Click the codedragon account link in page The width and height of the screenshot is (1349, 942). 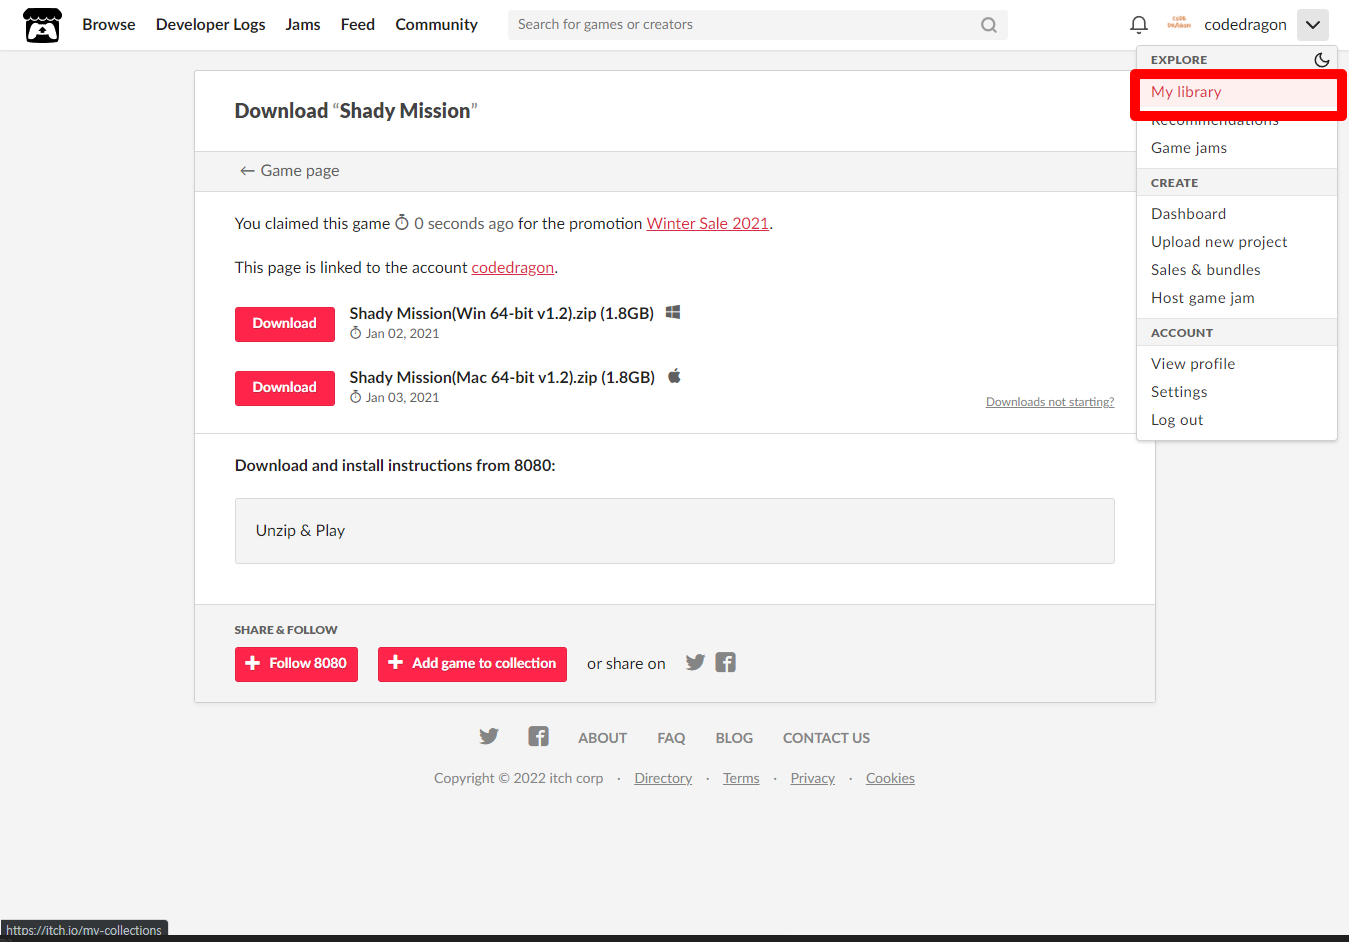[513, 268]
